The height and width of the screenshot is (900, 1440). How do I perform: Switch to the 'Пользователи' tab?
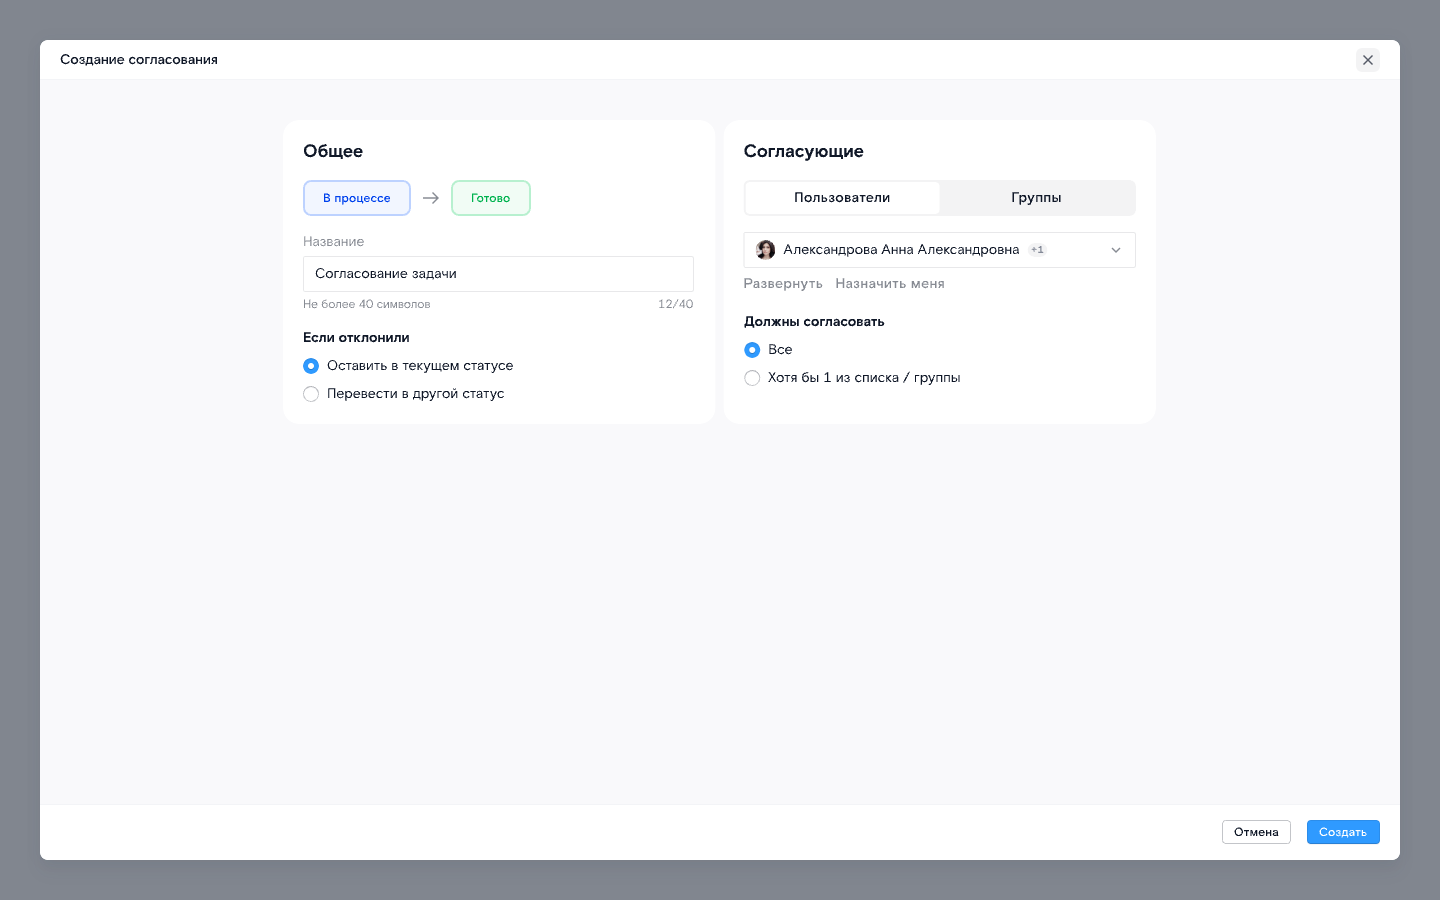pyautogui.click(x=842, y=198)
